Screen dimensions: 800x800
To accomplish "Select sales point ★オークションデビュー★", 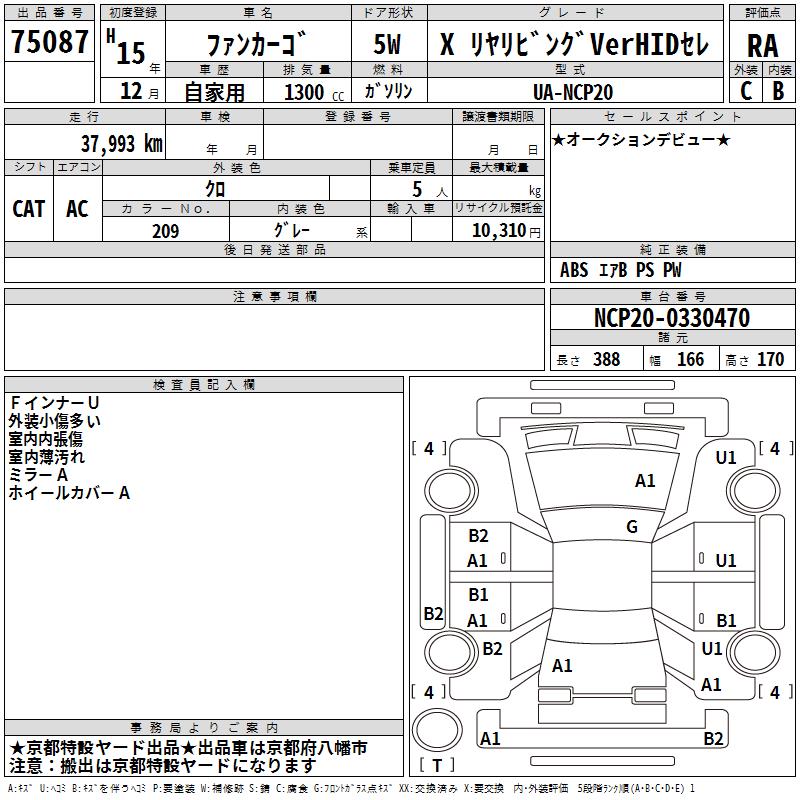I will [641, 139].
